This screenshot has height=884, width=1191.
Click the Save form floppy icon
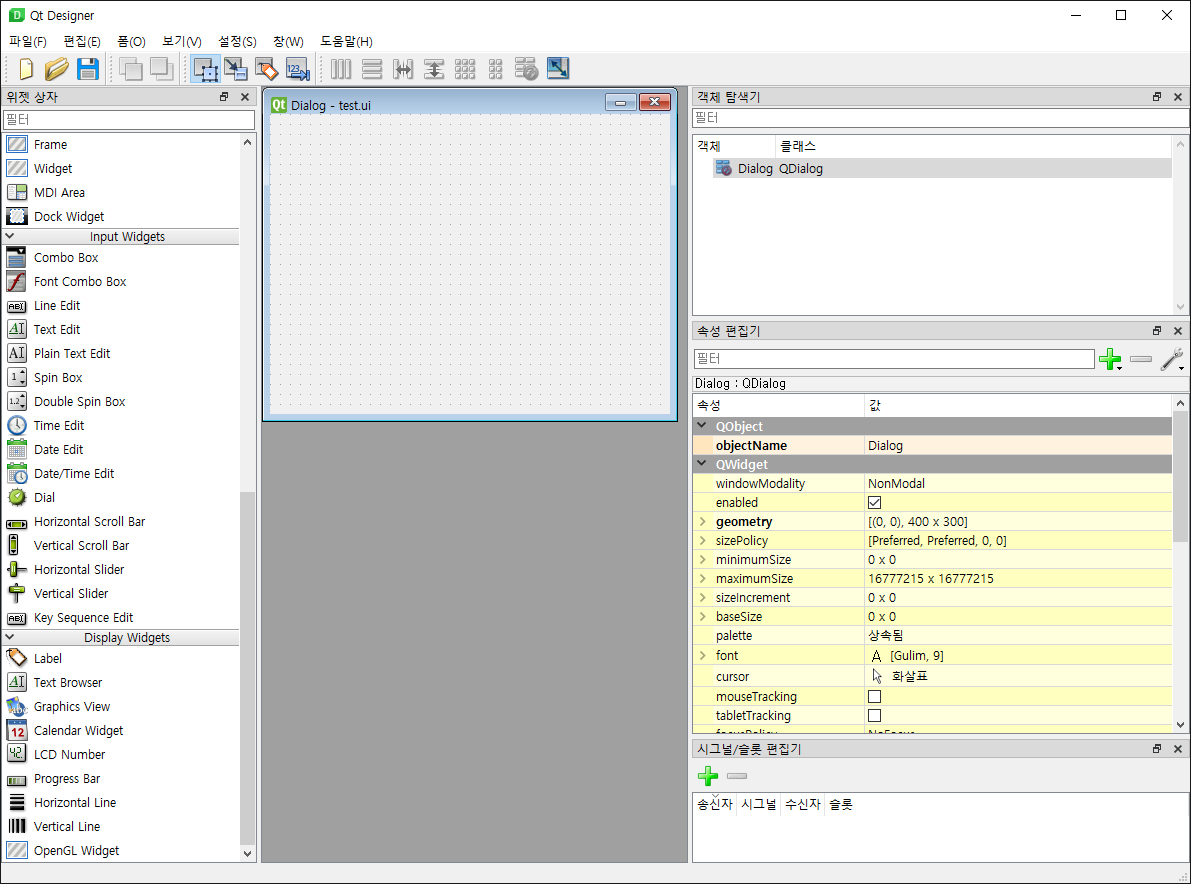click(88, 69)
